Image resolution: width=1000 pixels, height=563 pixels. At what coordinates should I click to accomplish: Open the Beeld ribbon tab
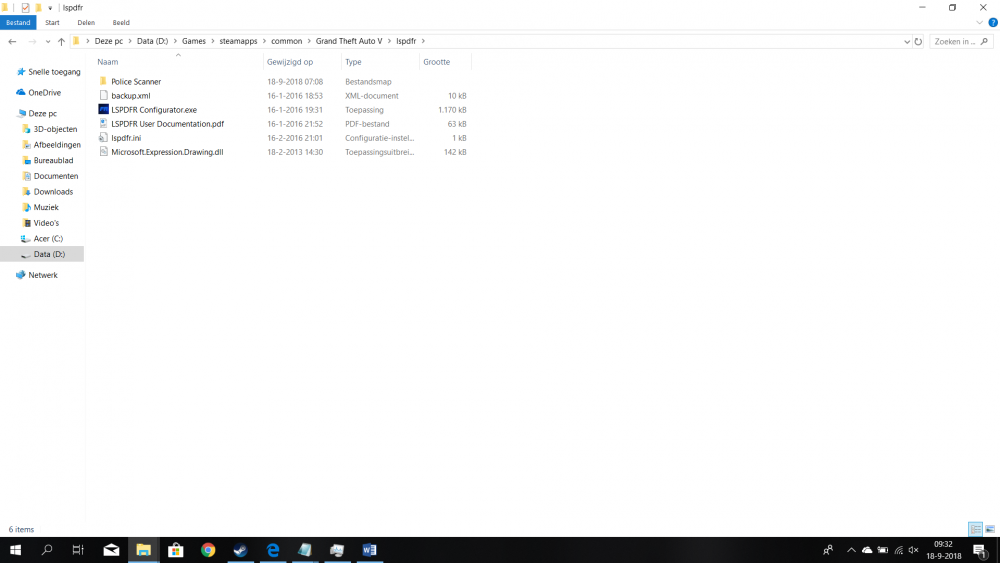pos(121,22)
